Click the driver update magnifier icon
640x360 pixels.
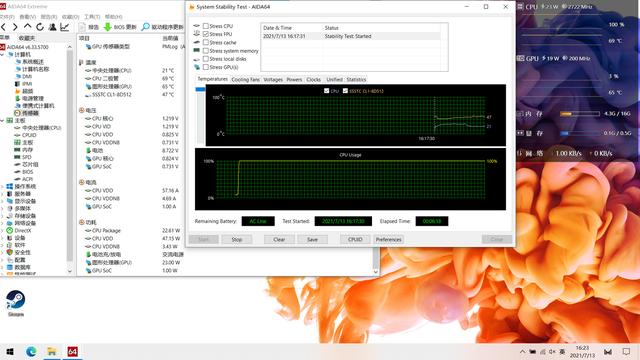tap(145, 27)
